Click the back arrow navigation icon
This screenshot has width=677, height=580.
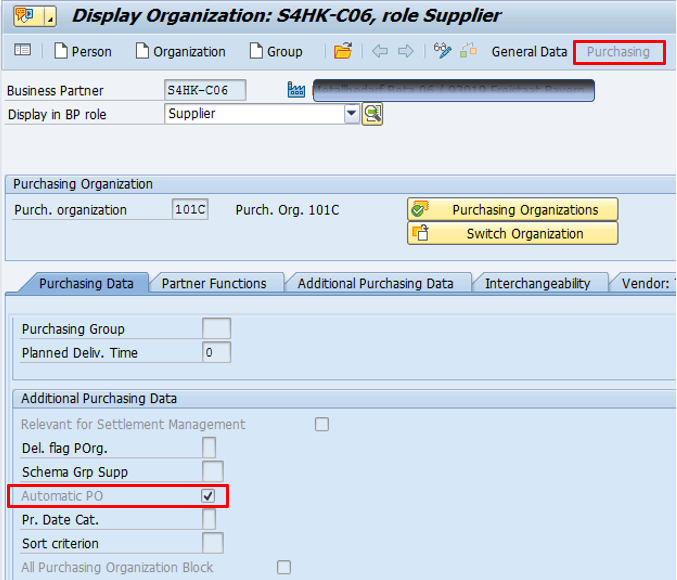[x=380, y=51]
